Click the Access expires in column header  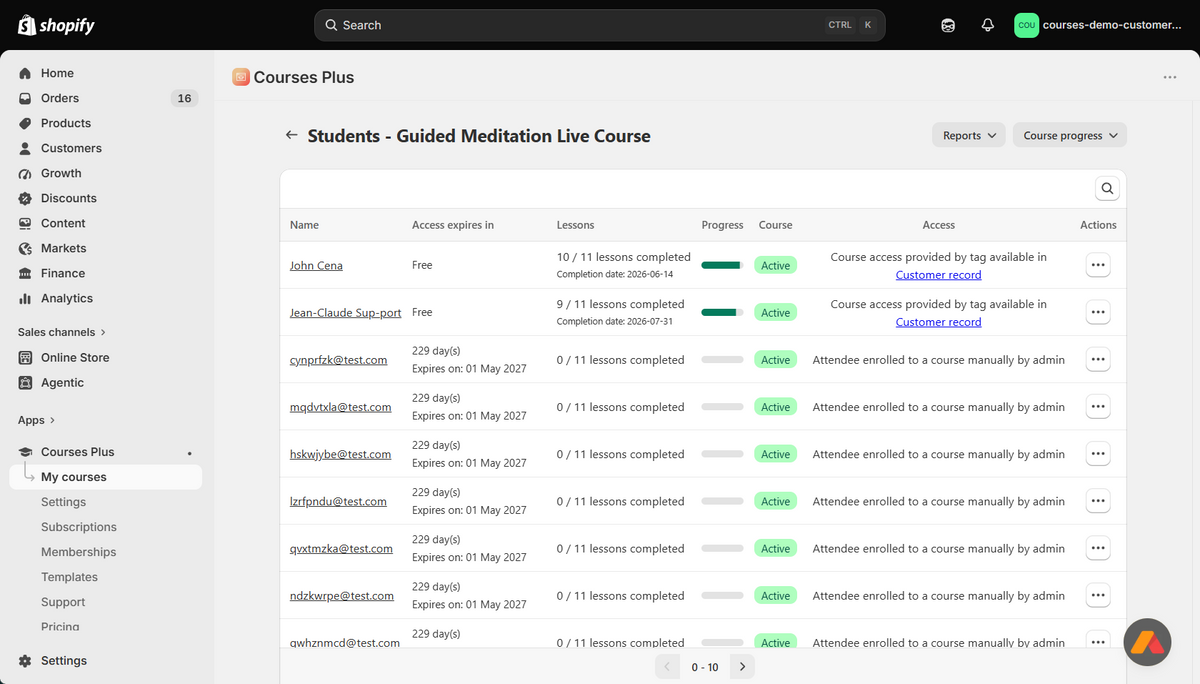point(453,225)
